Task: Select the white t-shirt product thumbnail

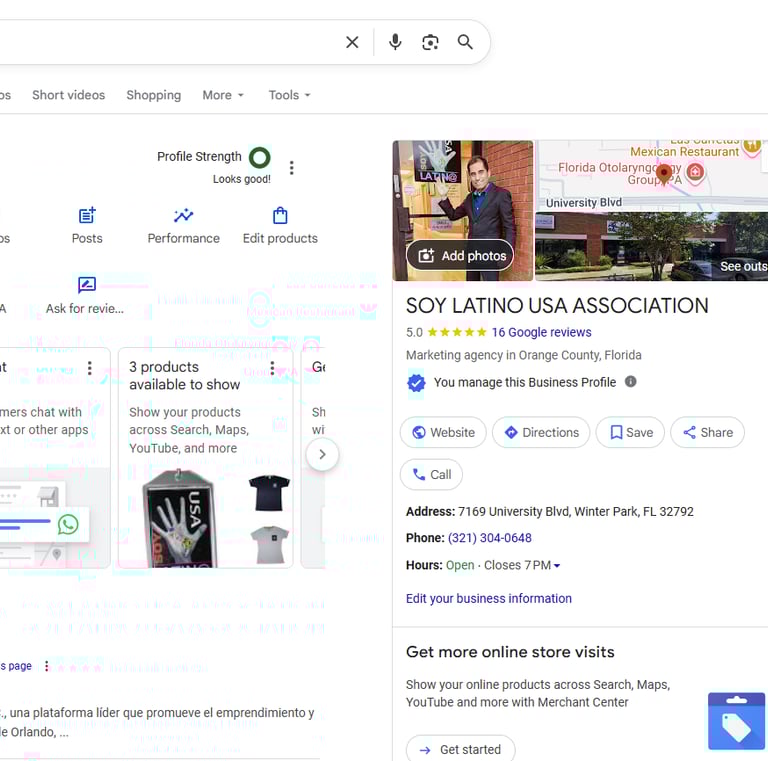Action: pyautogui.click(x=269, y=545)
